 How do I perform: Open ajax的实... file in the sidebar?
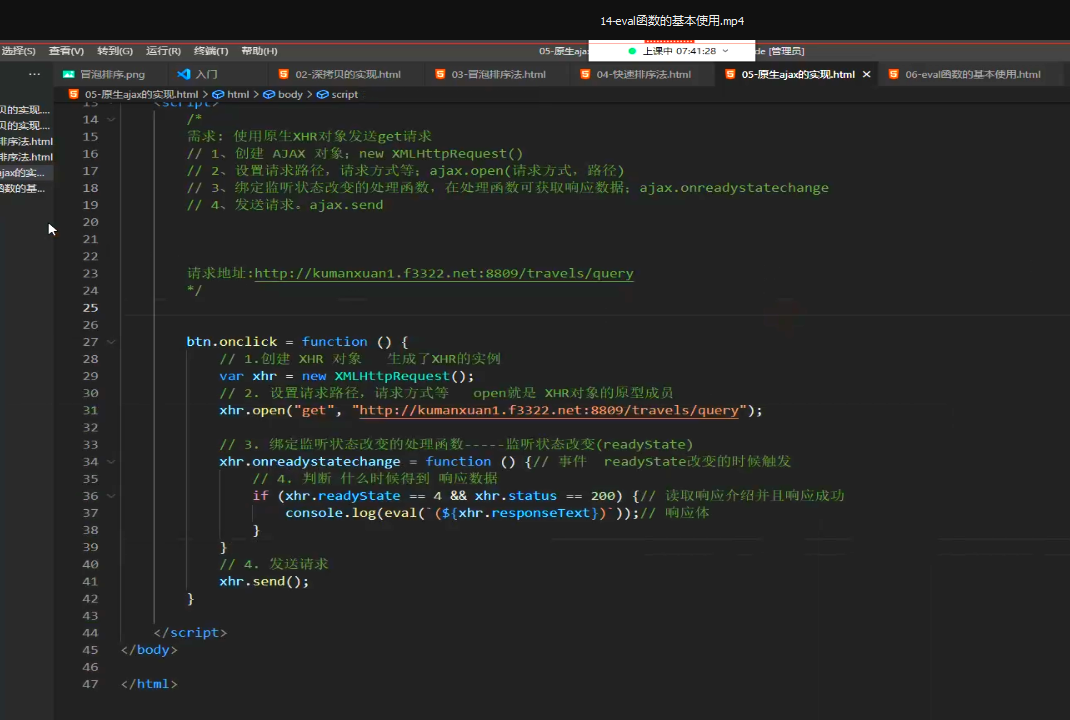tap(23, 173)
